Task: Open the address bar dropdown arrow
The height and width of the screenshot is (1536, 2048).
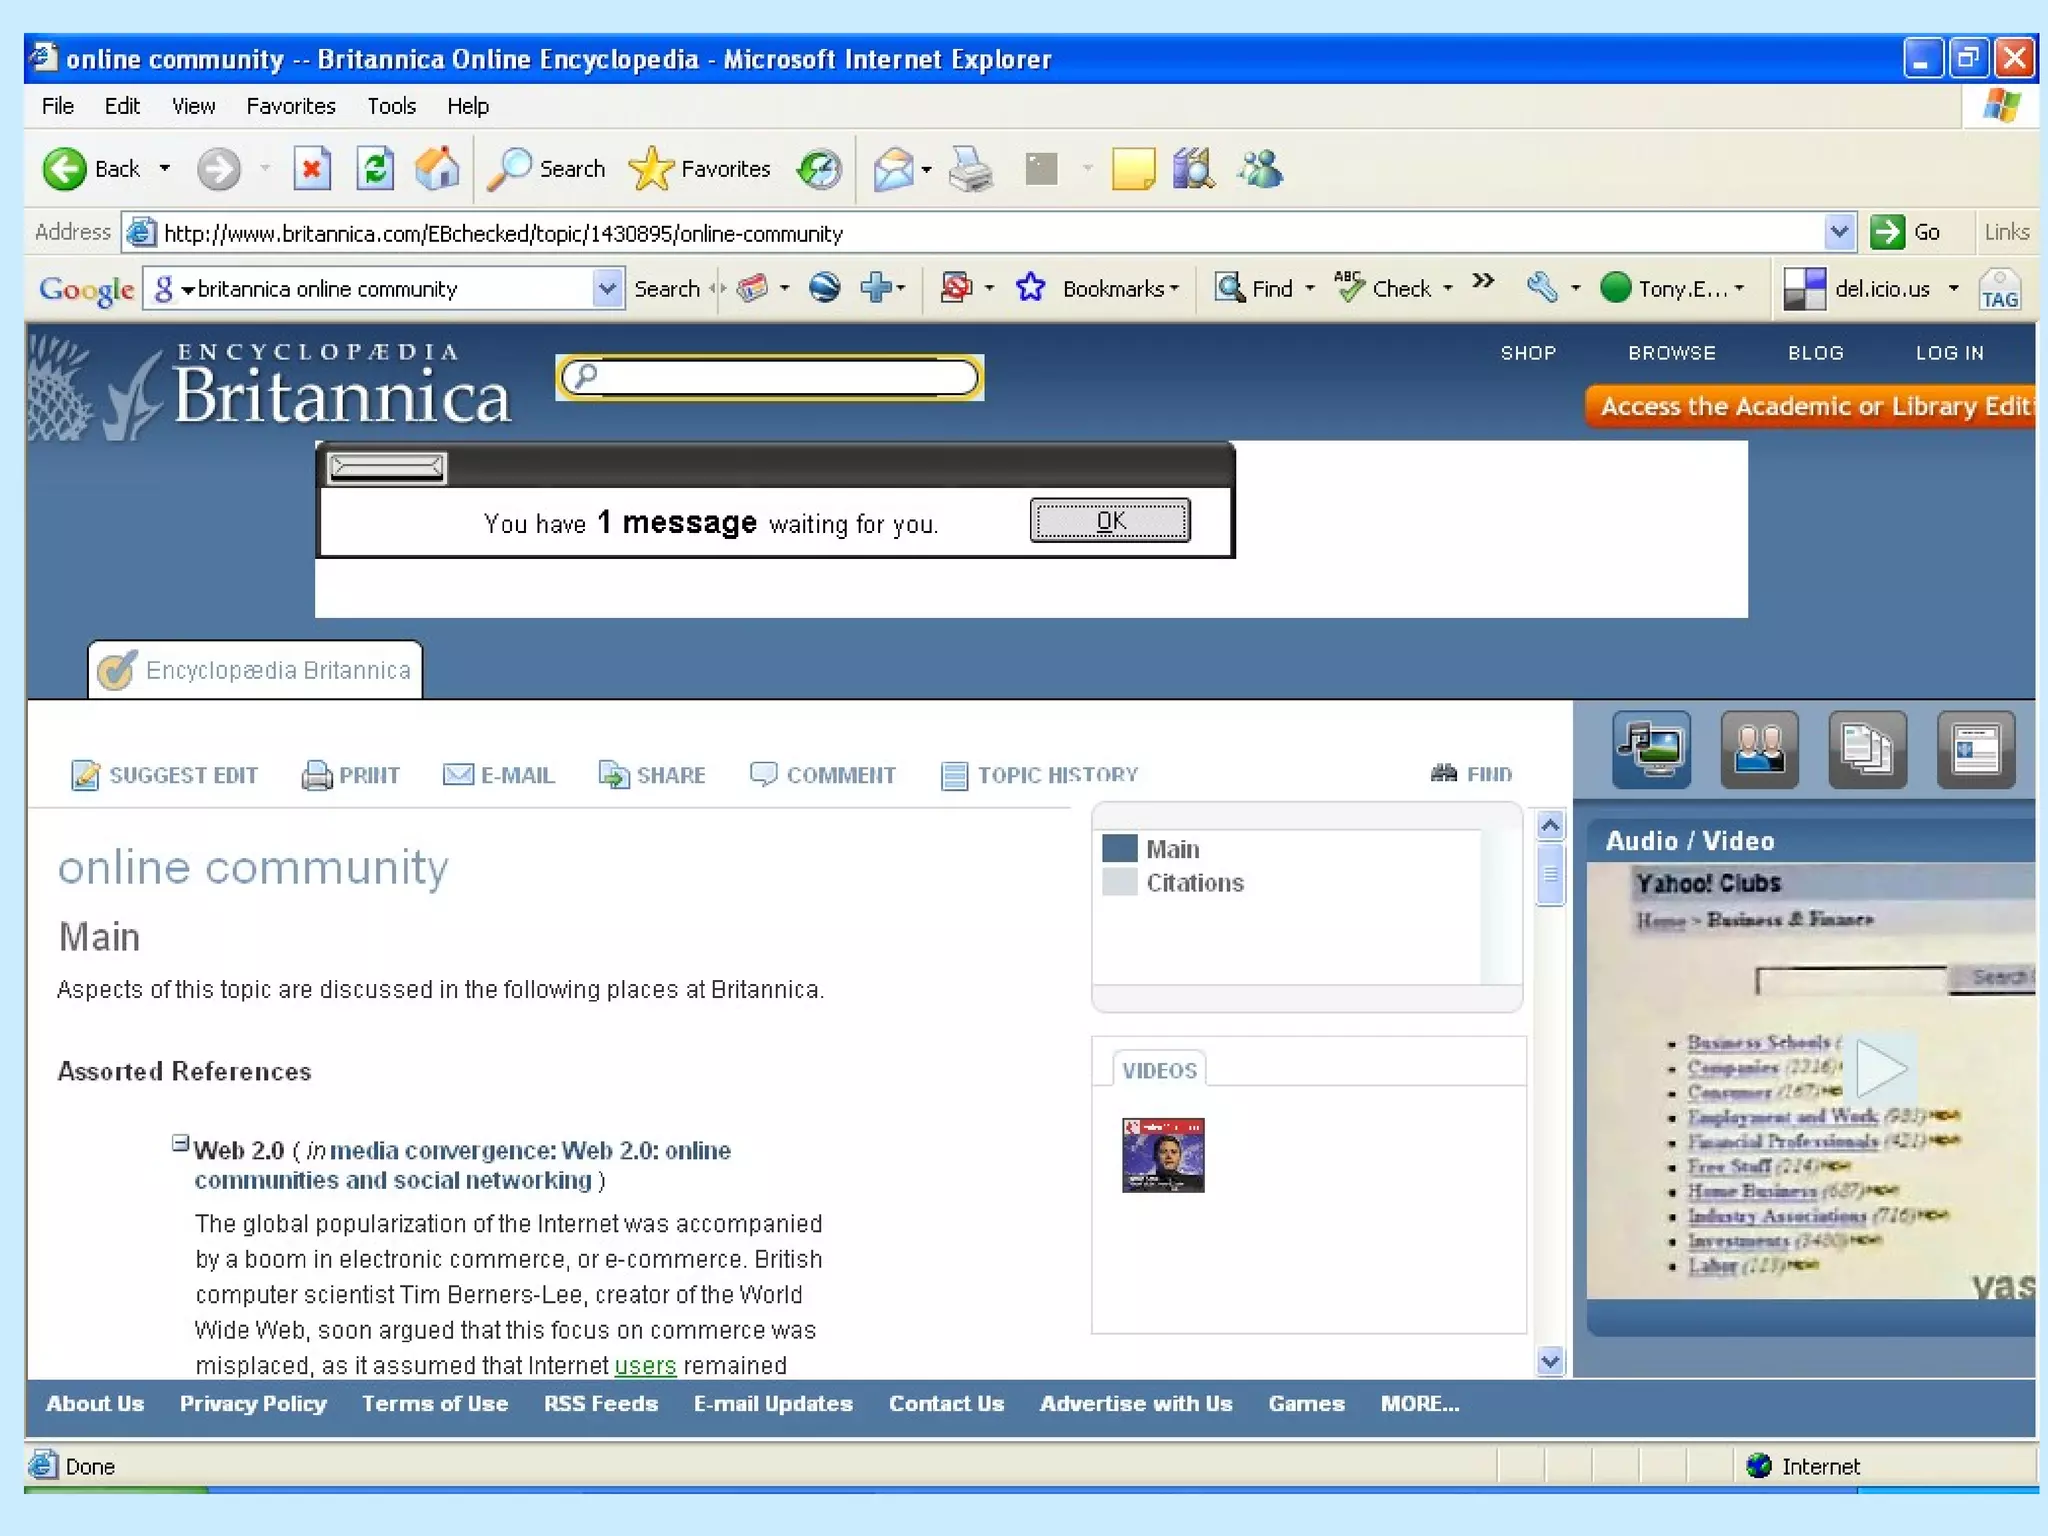Action: coord(1838,232)
